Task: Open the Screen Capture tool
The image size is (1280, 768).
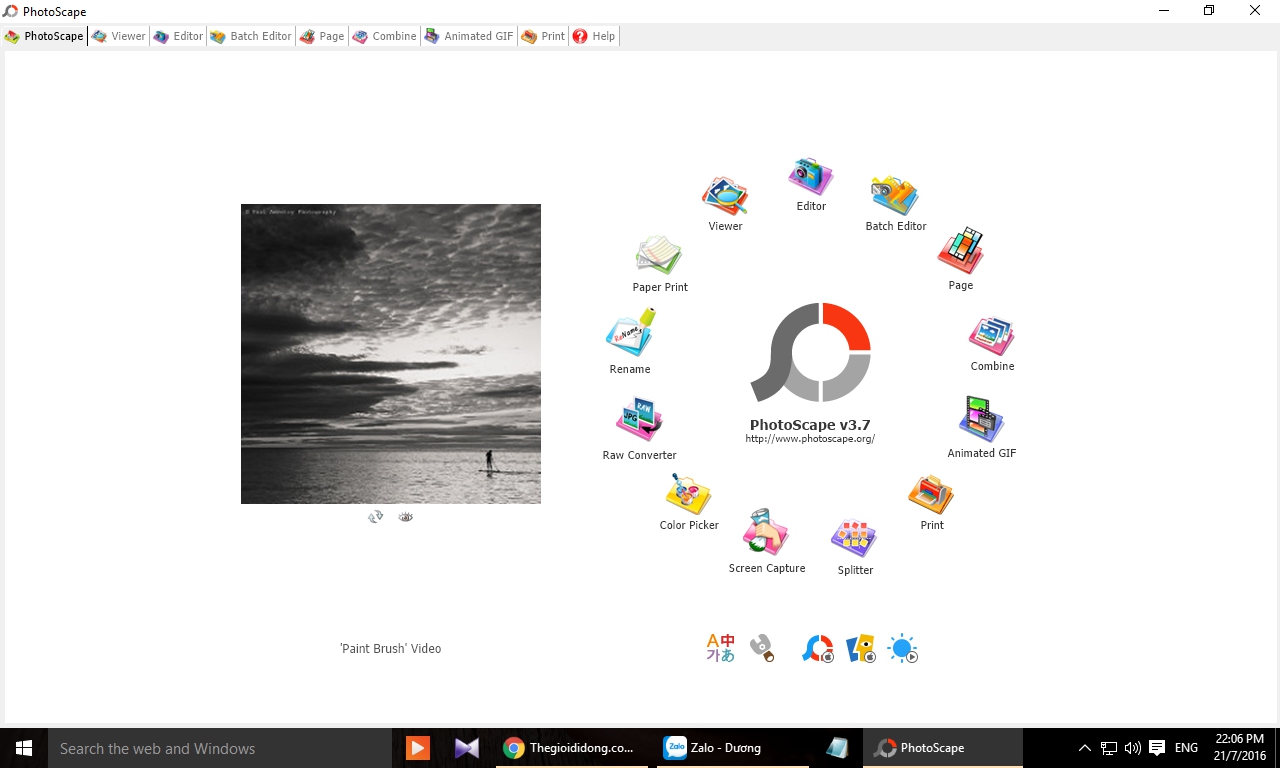Action: 766,533
